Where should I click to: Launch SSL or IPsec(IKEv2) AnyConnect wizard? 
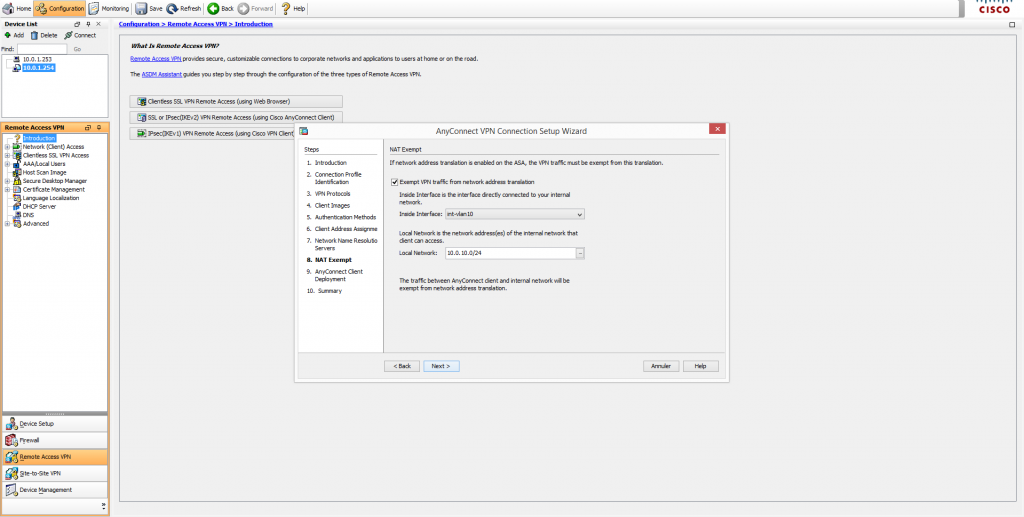coord(236,118)
